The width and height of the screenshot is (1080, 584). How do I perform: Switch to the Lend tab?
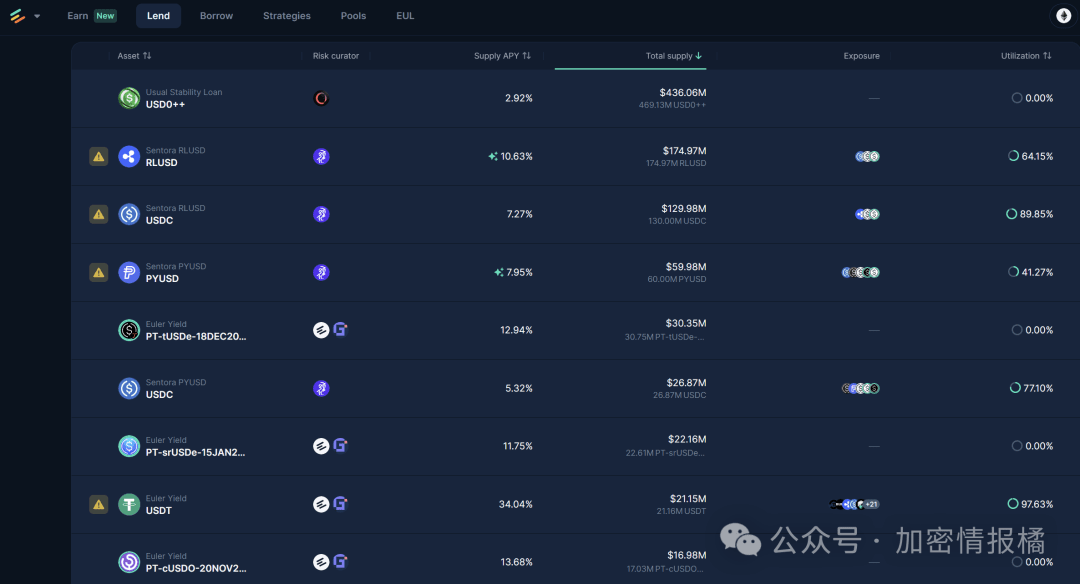[158, 16]
